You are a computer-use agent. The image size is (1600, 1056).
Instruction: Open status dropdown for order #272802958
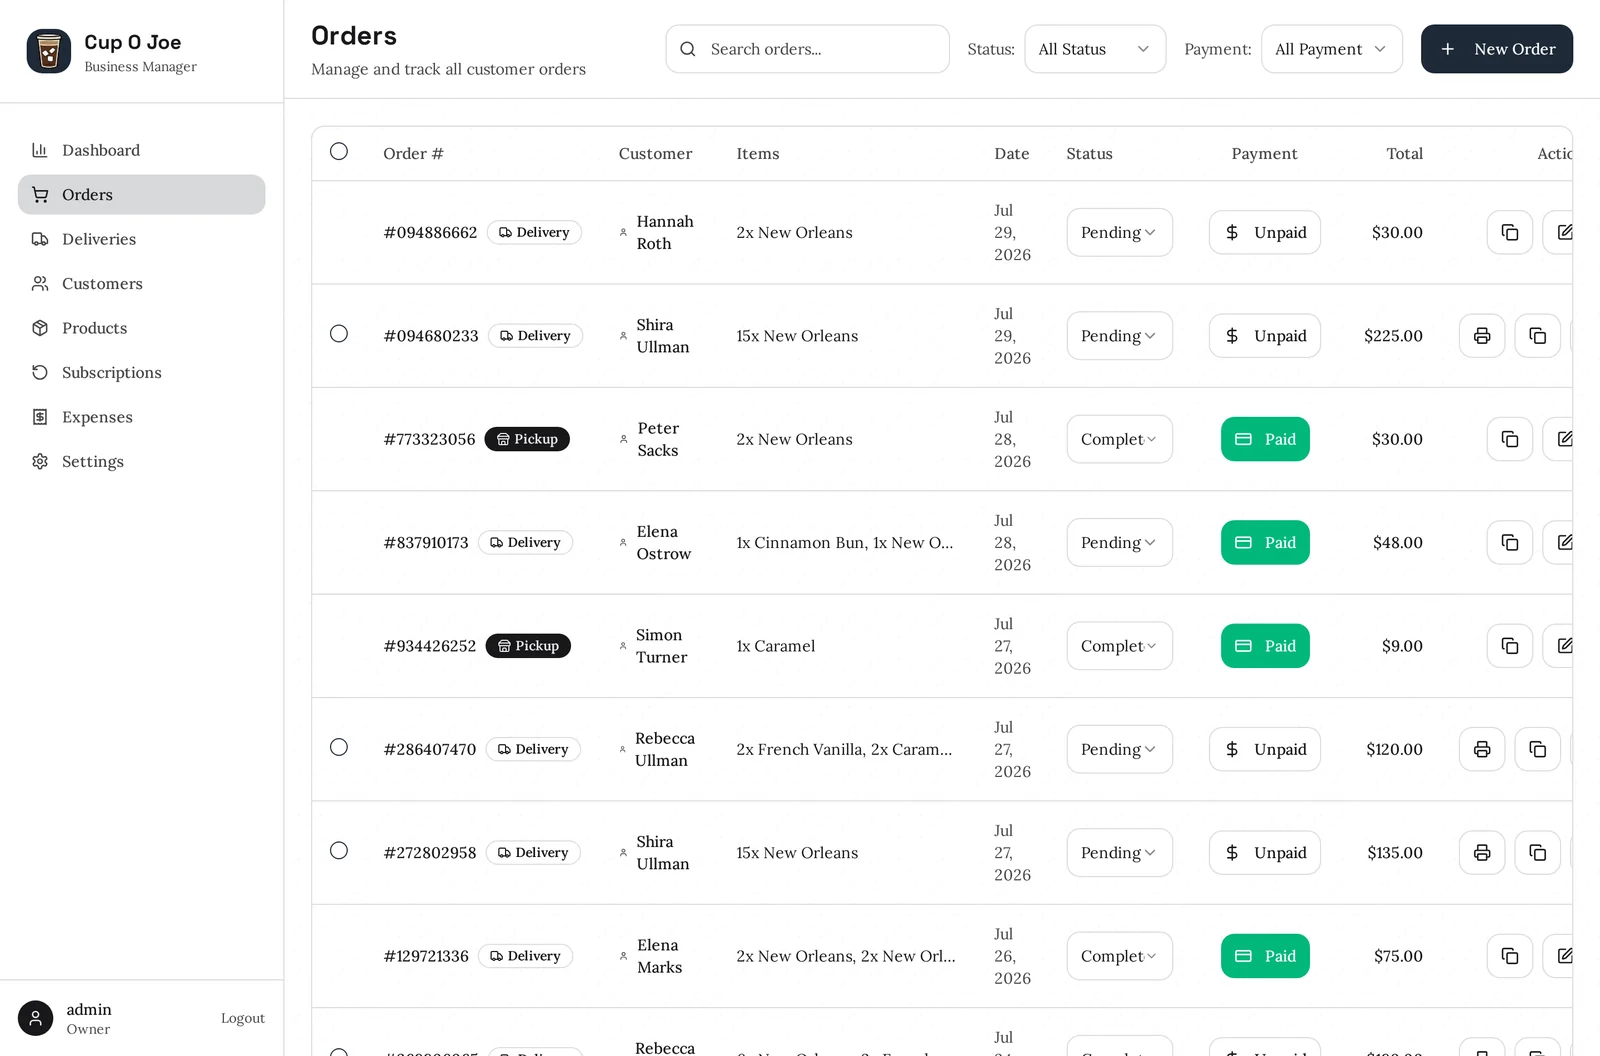click(1119, 853)
